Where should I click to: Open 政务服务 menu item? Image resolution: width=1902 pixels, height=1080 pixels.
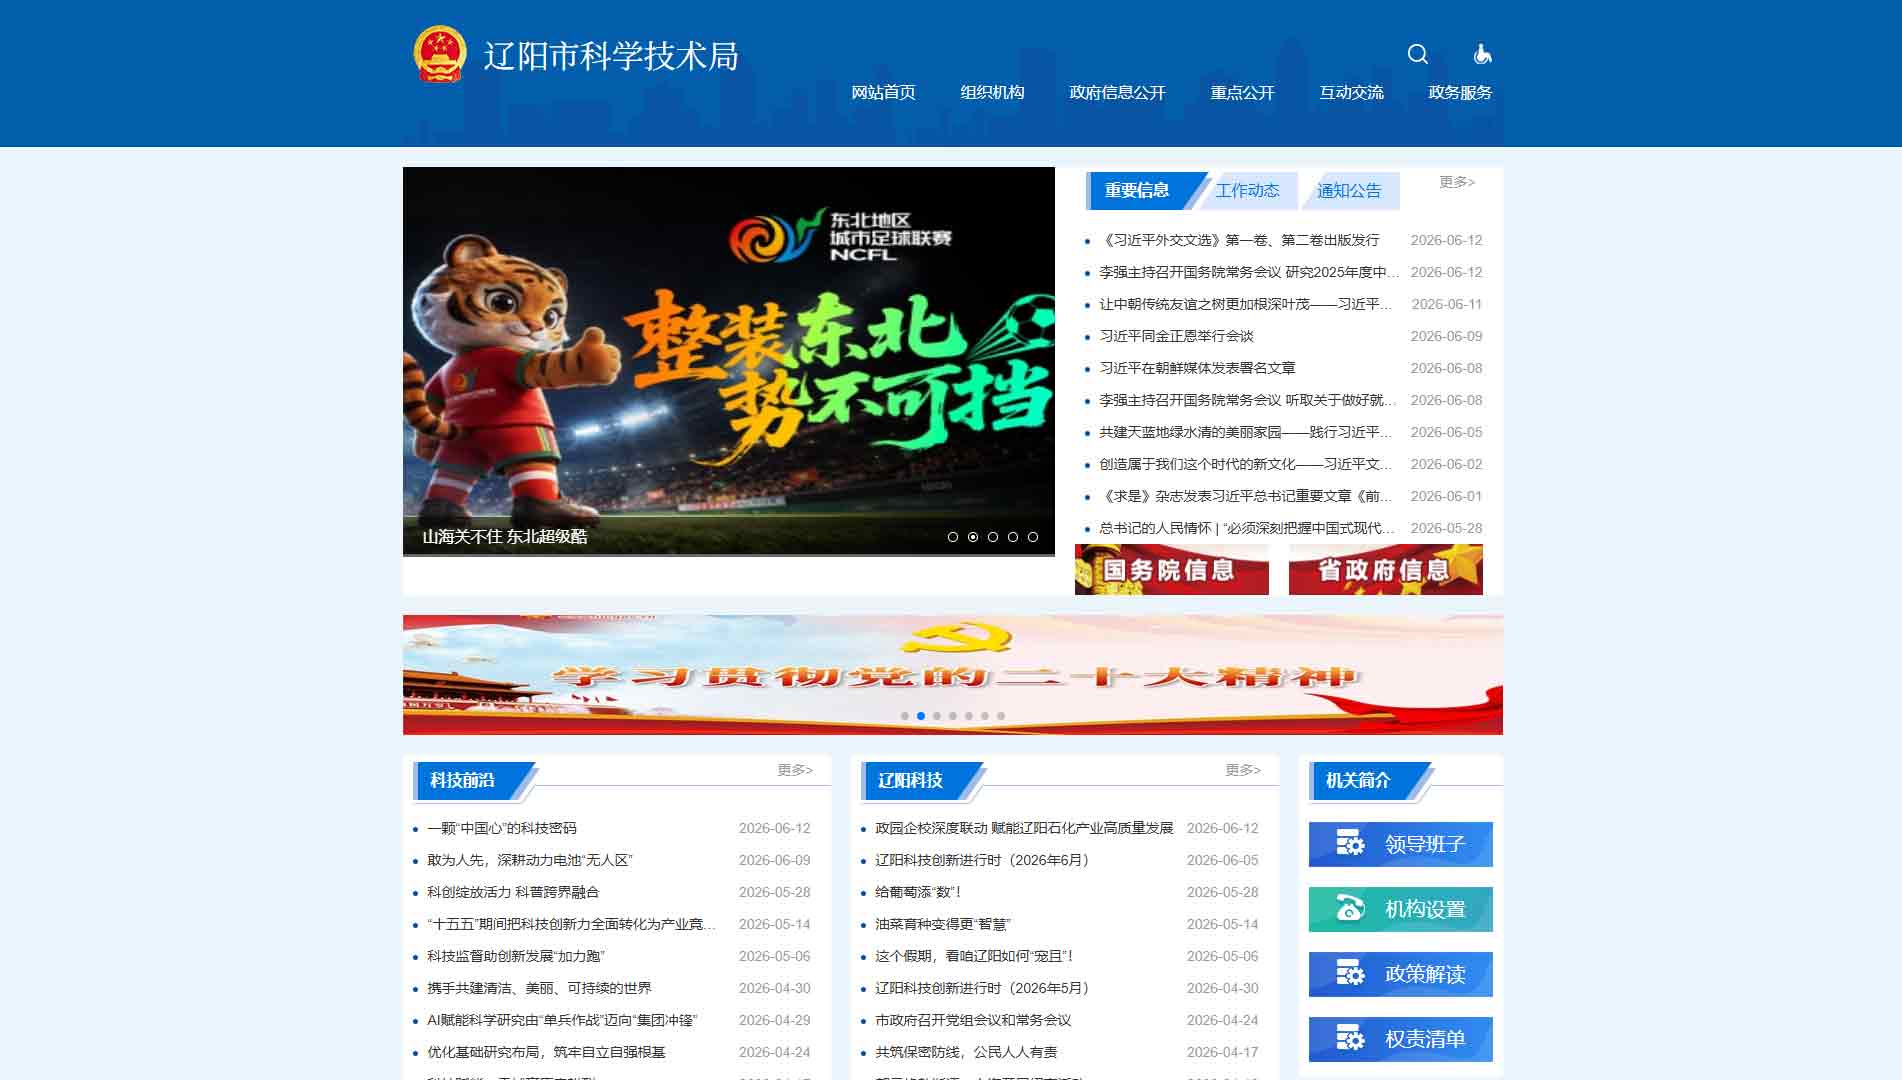(x=1460, y=92)
